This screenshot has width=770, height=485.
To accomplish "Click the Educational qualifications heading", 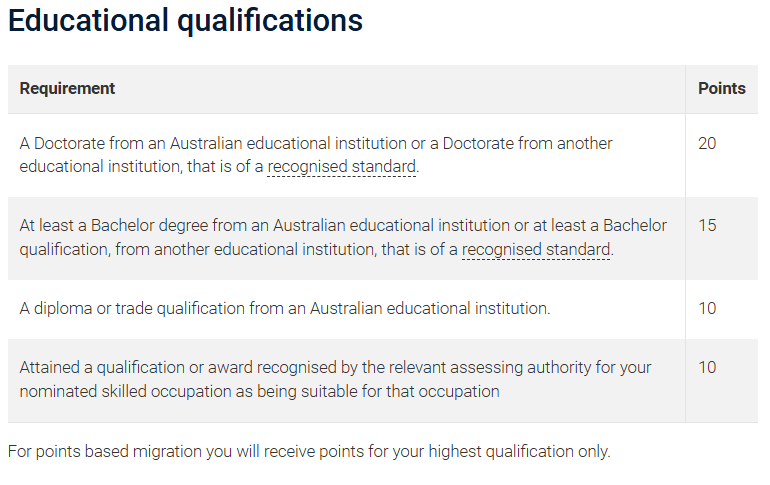I will click(x=185, y=21).
